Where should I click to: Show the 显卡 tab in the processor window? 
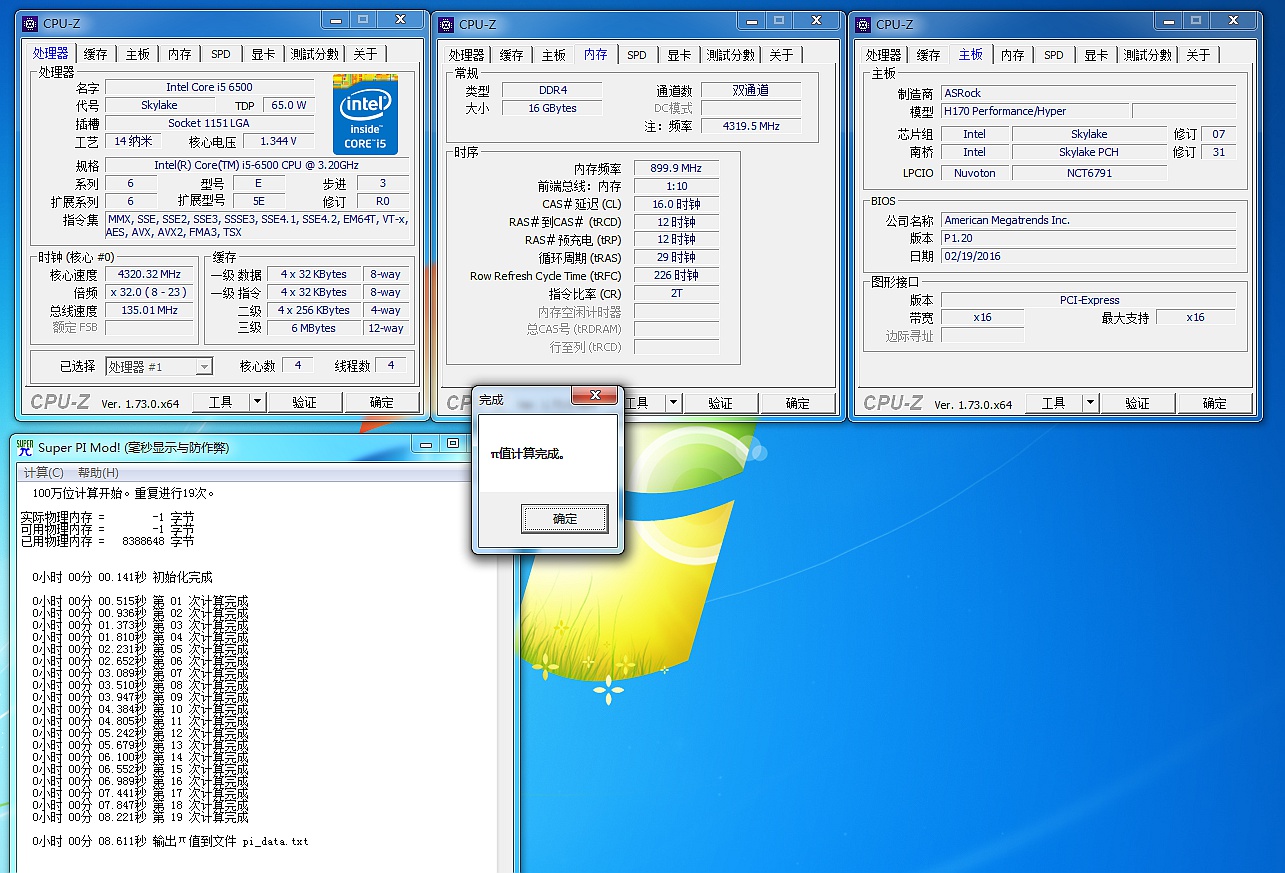click(x=262, y=55)
